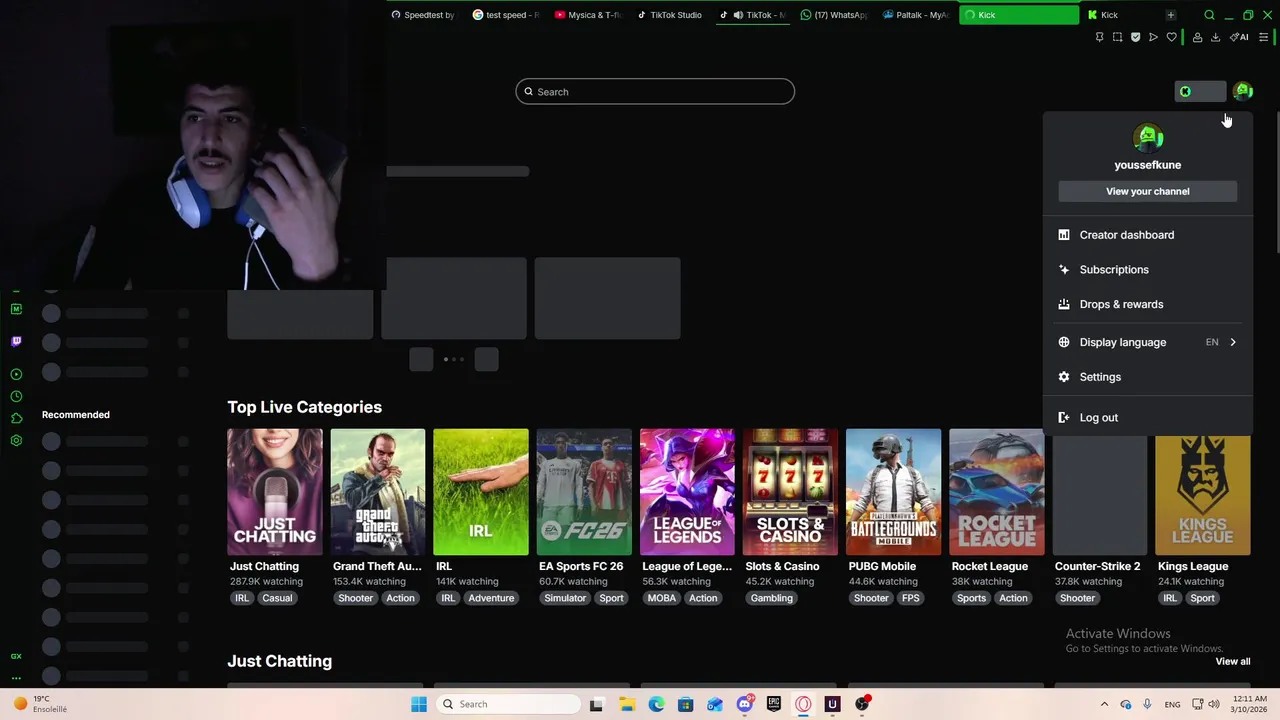The width and height of the screenshot is (1280, 720).
Task: Bookmark page with heart icon
Action: [1172, 37]
